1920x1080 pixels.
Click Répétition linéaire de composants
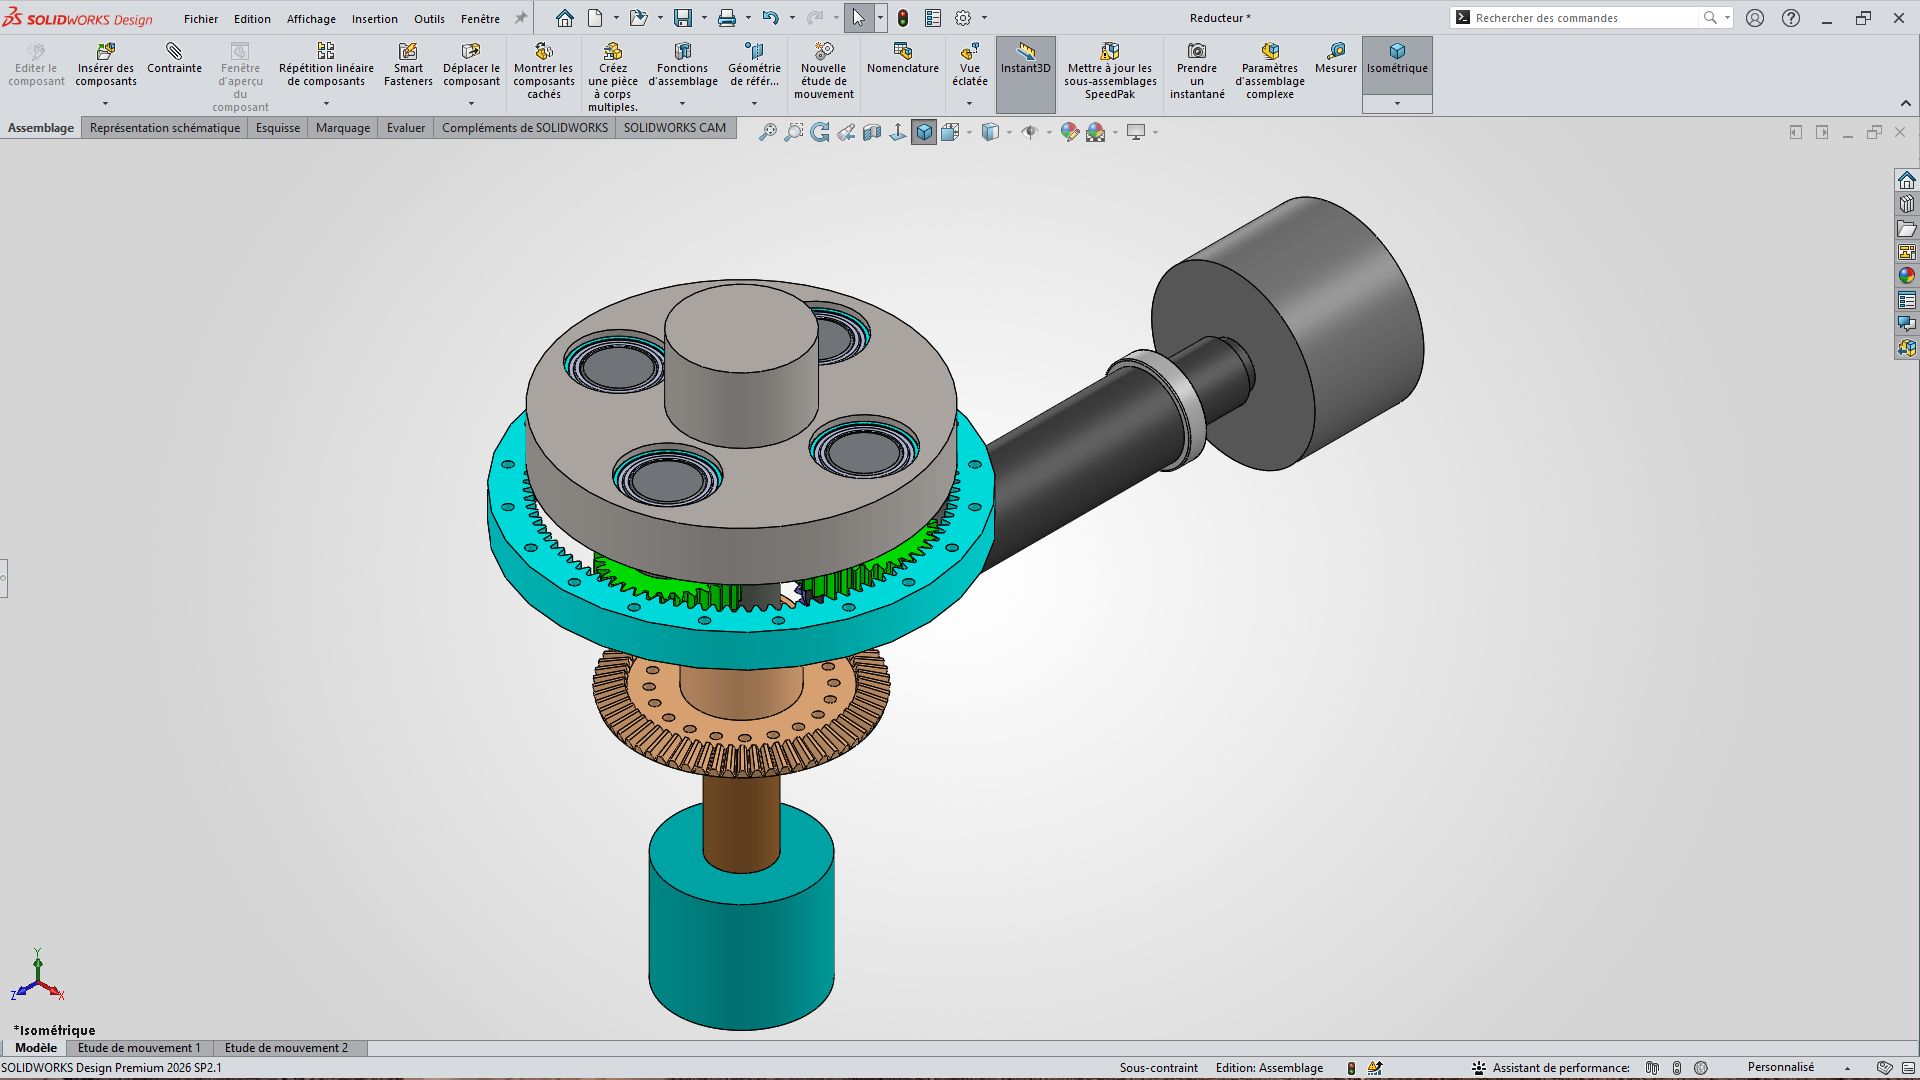326,66
